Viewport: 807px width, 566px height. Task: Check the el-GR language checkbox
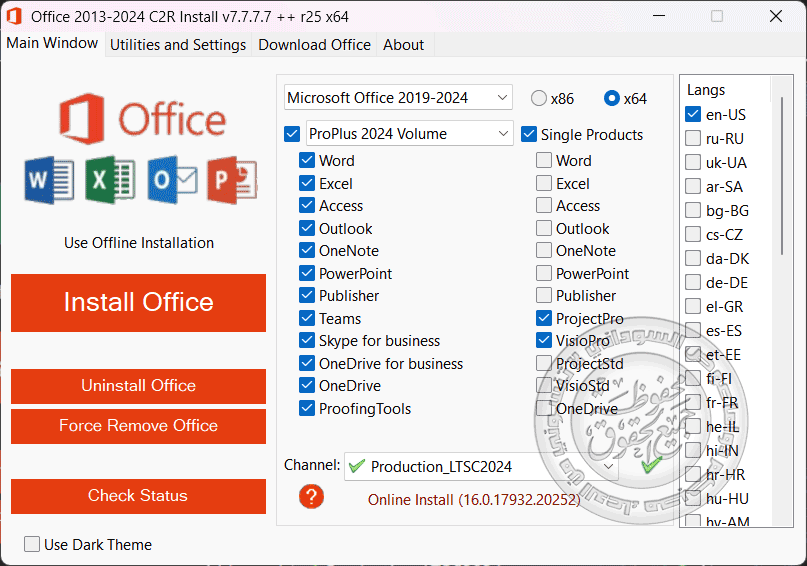[x=693, y=306]
